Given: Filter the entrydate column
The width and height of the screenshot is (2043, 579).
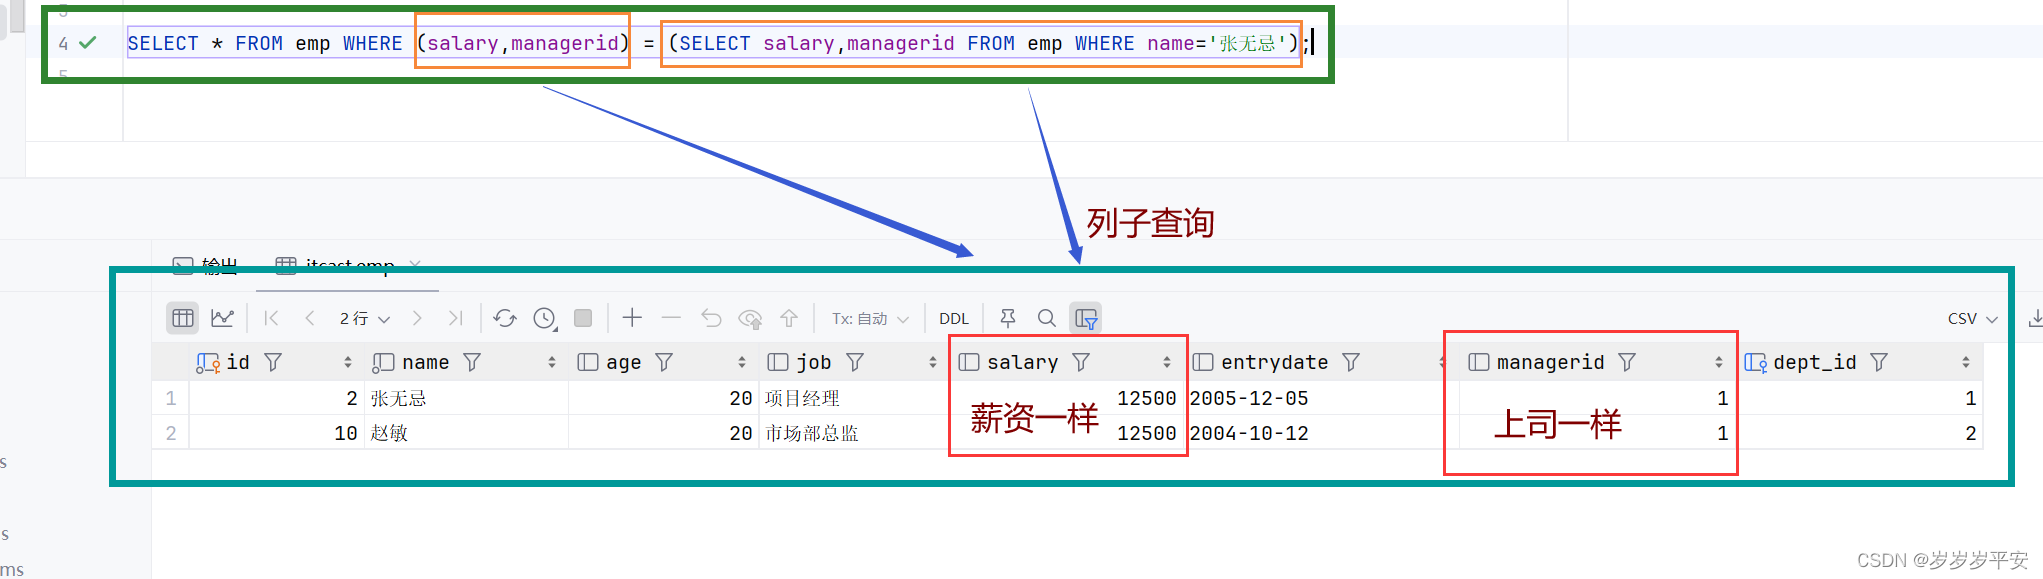Looking at the screenshot, I should pos(1351,362).
